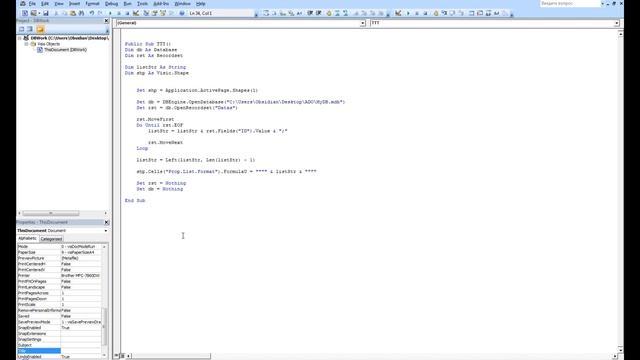This screenshot has height=360, width=640.
Task: Select the highlighted Title property row
Action: coord(59,351)
